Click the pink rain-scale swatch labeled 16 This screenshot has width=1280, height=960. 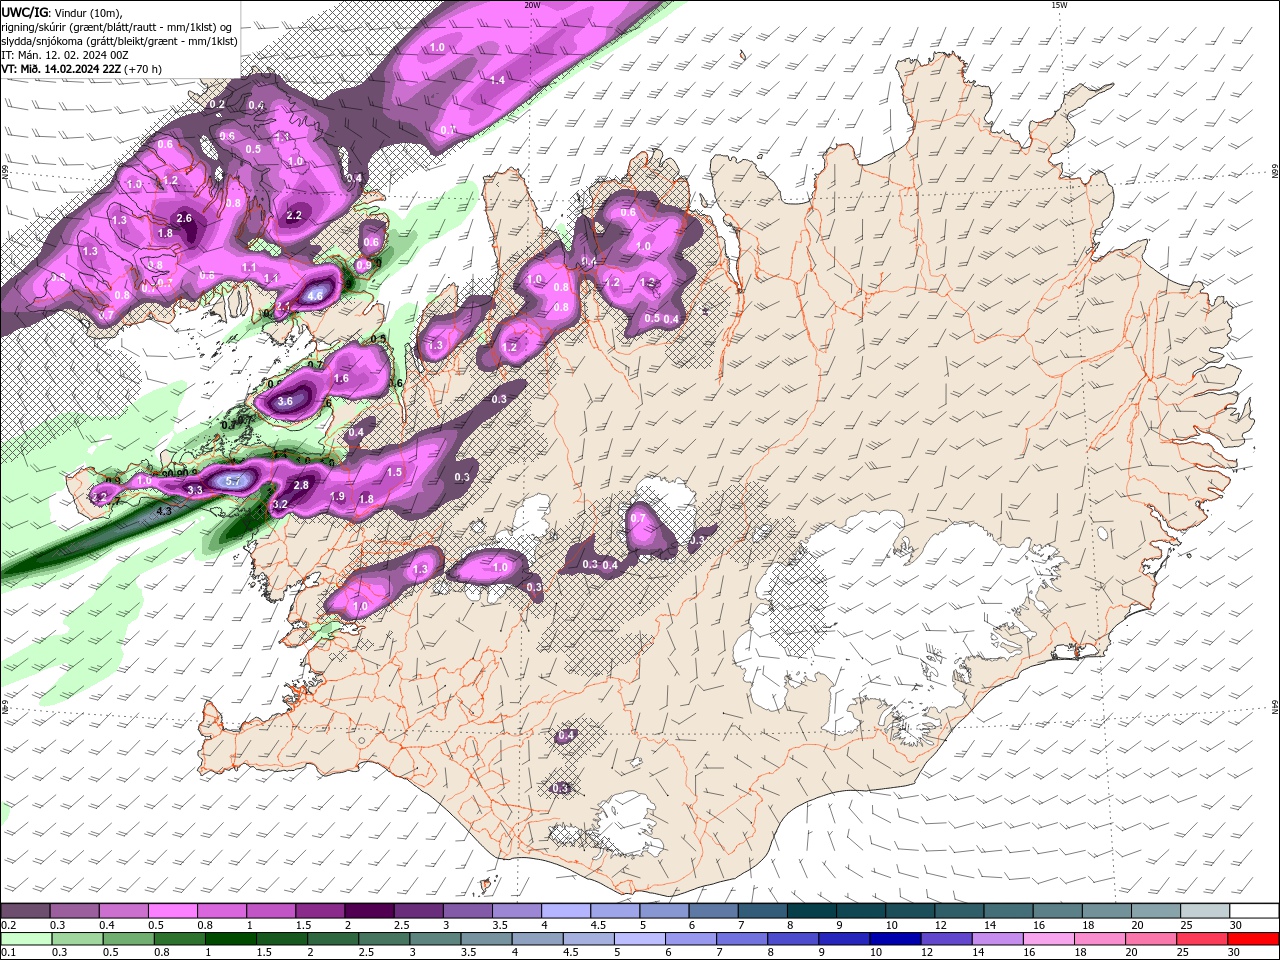click(1047, 939)
